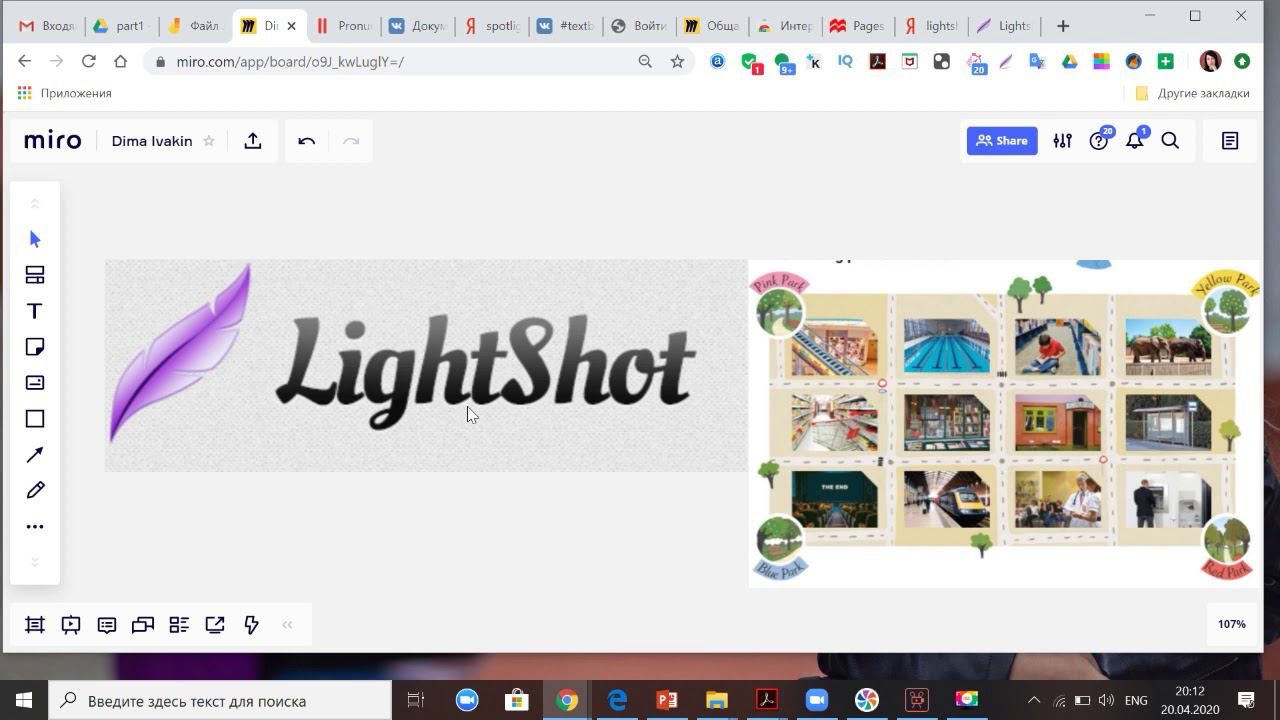The image size is (1280, 720).
Task: Click the Google Translate extension icon
Action: tap(1037, 62)
